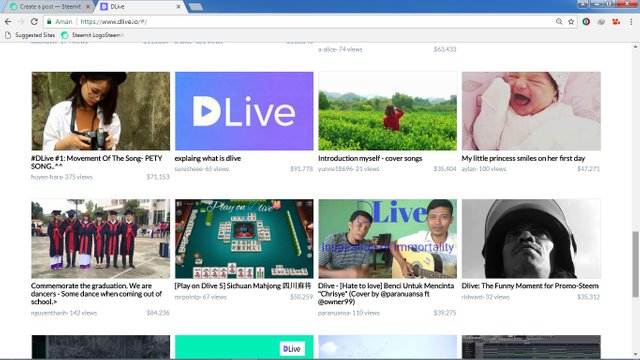The height and width of the screenshot is (360, 640).
Task: Click the scrollbar down arrow
Action: click(636, 355)
